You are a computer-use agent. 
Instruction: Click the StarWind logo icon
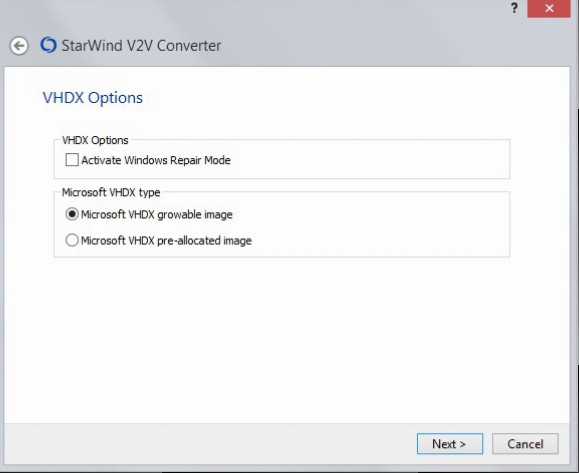(48, 45)
